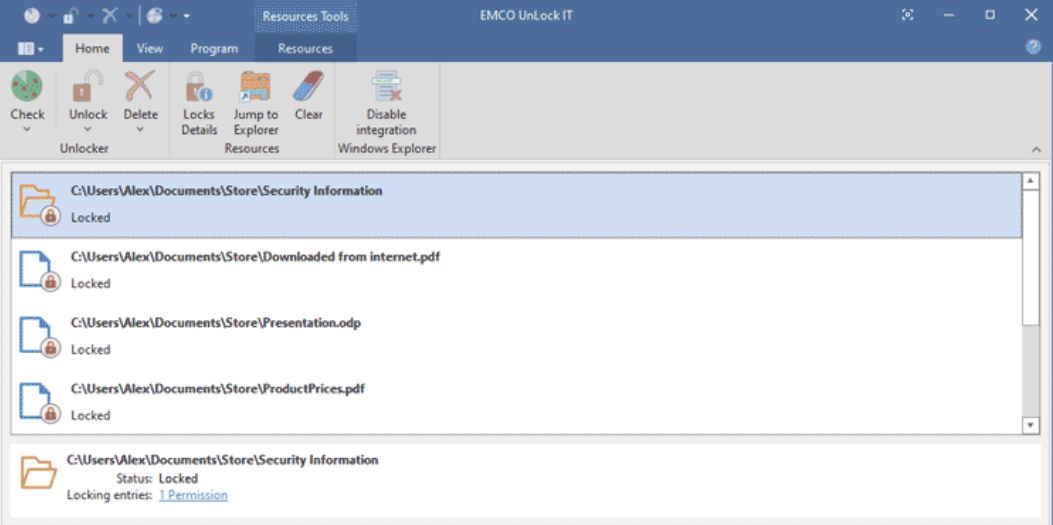Screen dimensions: 1053x525
Task: Click the Delete red X icon
Action: [x=140, y=87]
